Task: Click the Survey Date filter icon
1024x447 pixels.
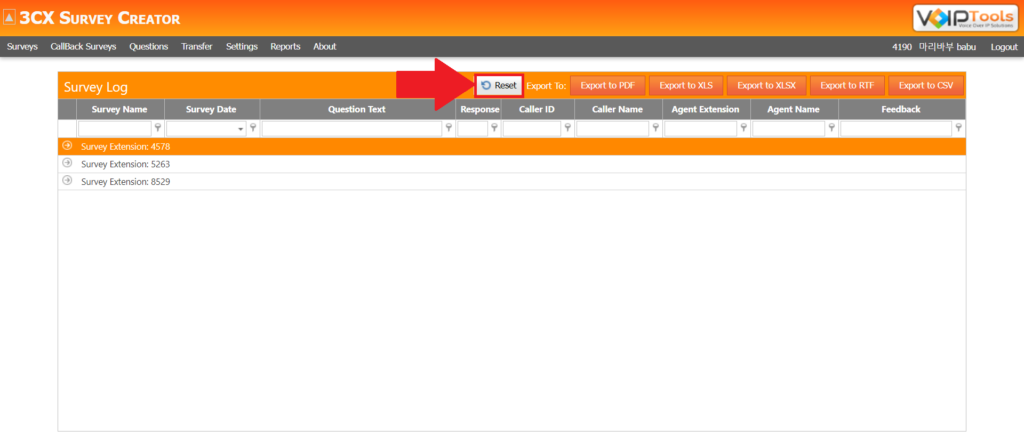Action: pyautogui.click(x=253, y=128)
